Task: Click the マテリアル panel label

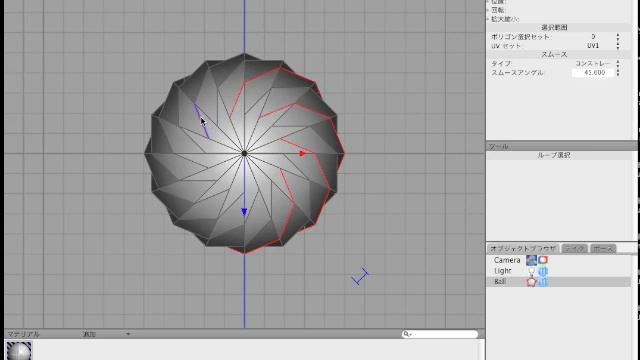Action: (23, 334)
